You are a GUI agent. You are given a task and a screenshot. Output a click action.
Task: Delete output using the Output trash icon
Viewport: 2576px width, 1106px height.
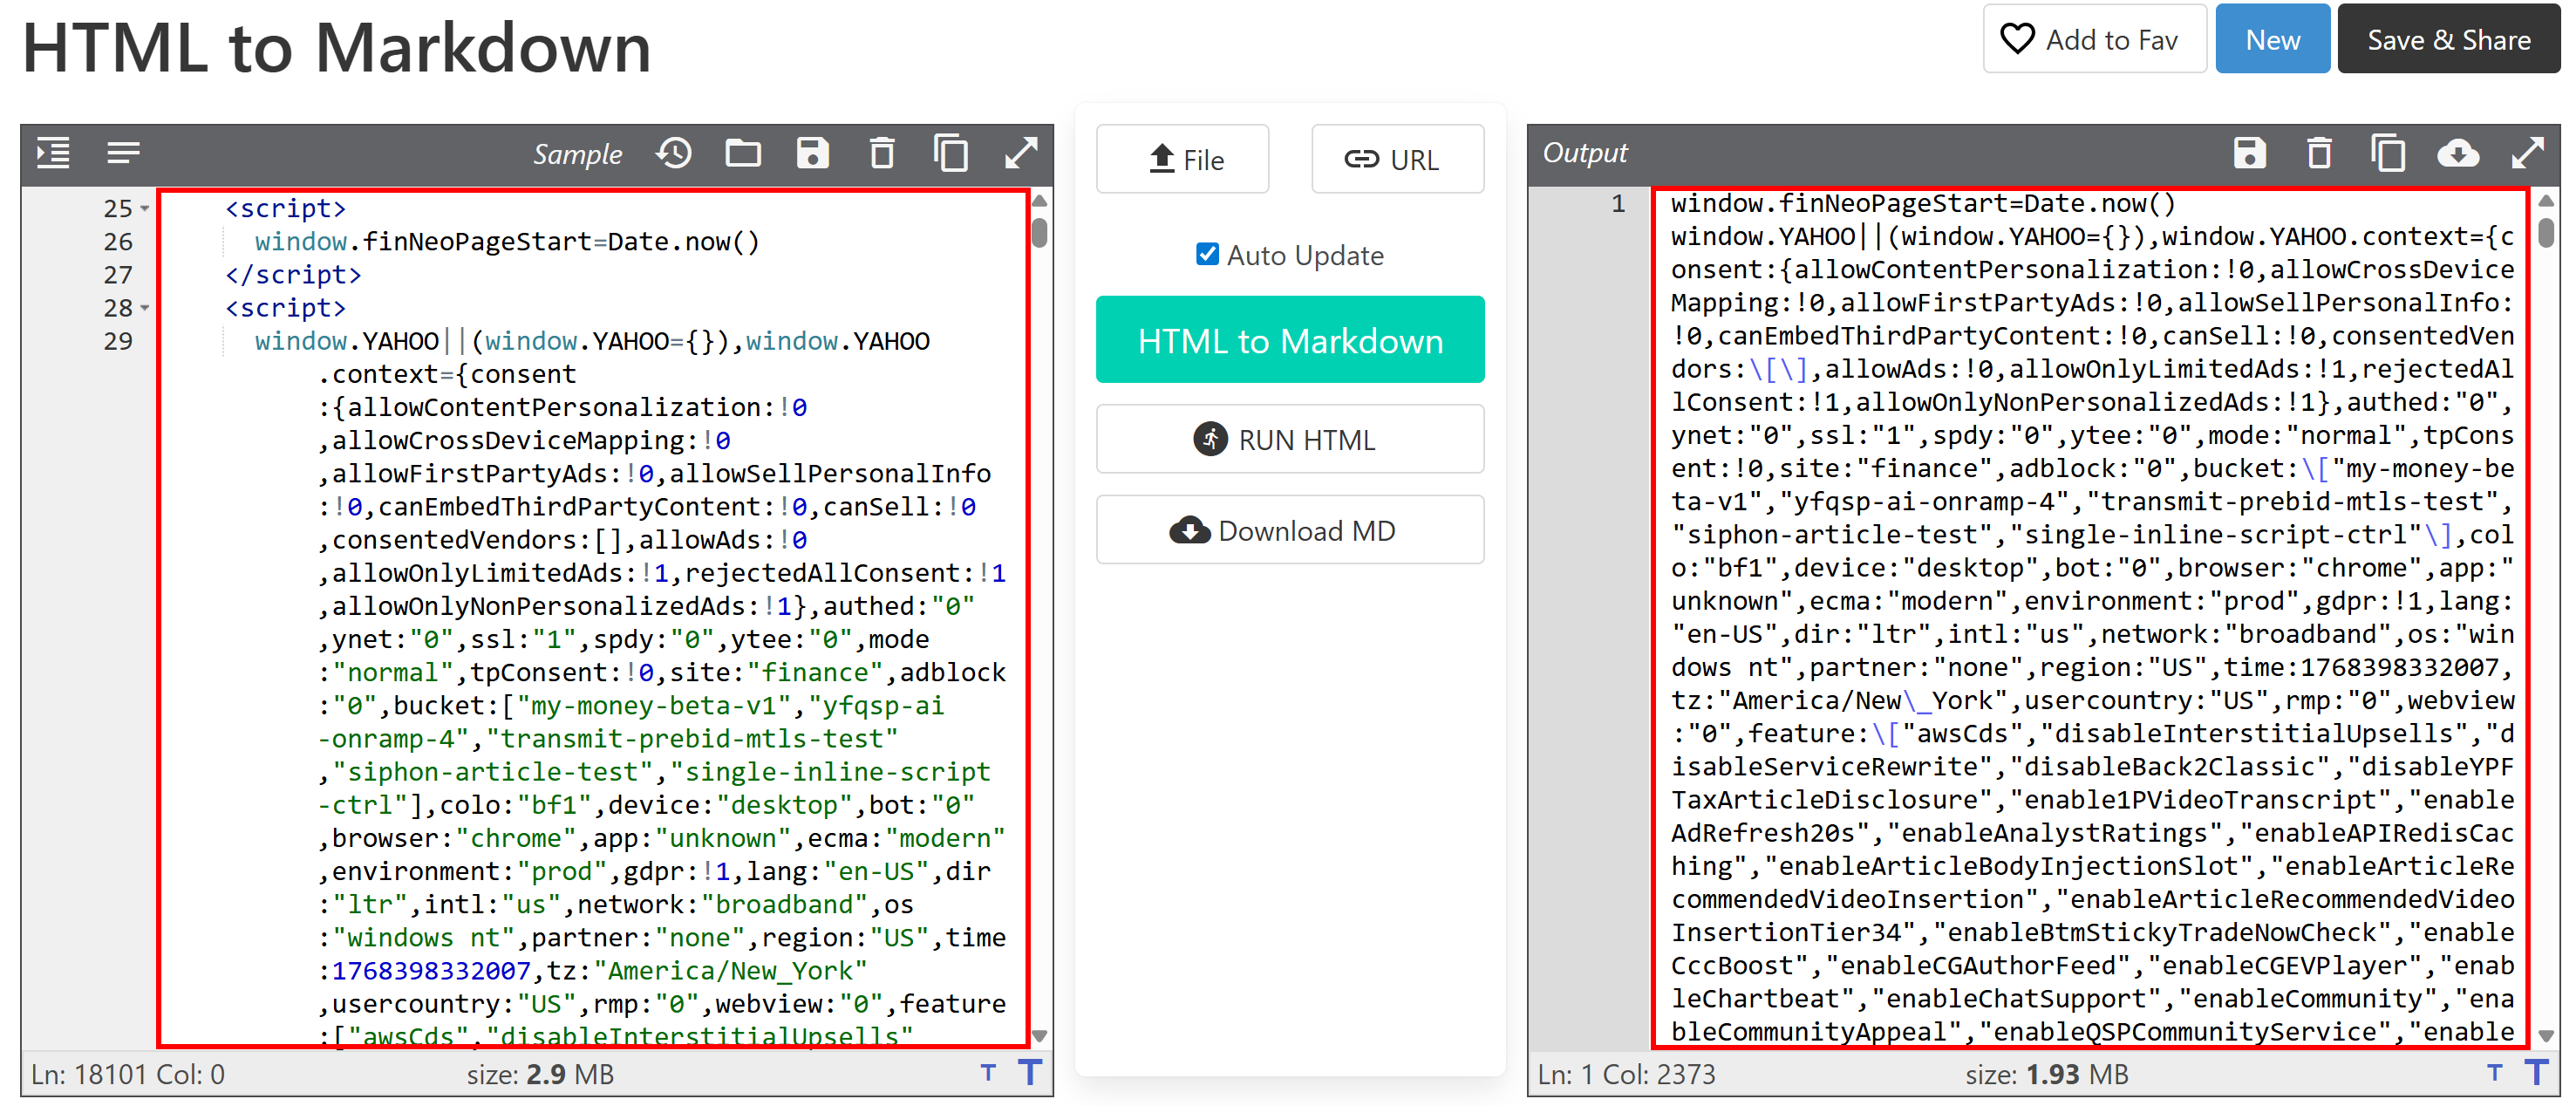coord(2319,153)
